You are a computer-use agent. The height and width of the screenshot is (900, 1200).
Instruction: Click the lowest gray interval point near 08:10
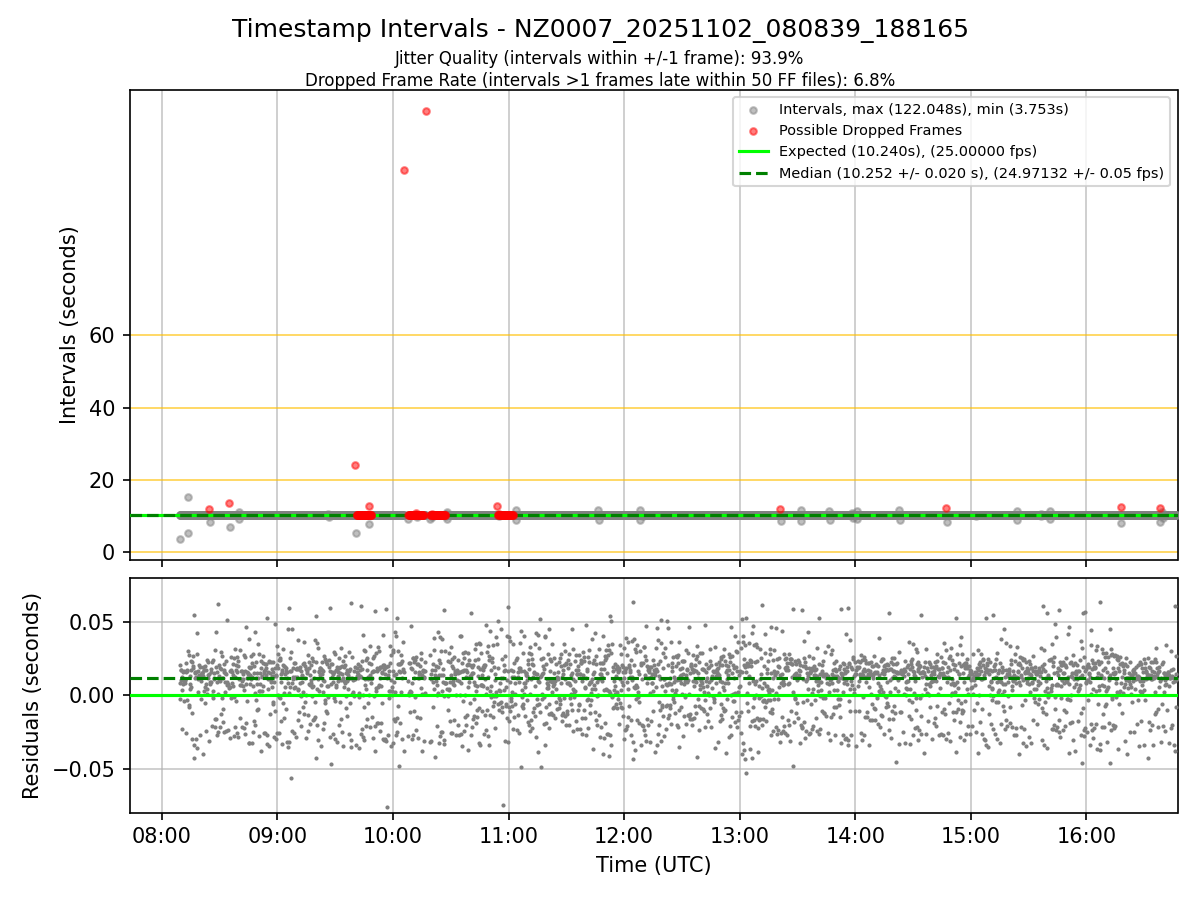coord(180,539)
